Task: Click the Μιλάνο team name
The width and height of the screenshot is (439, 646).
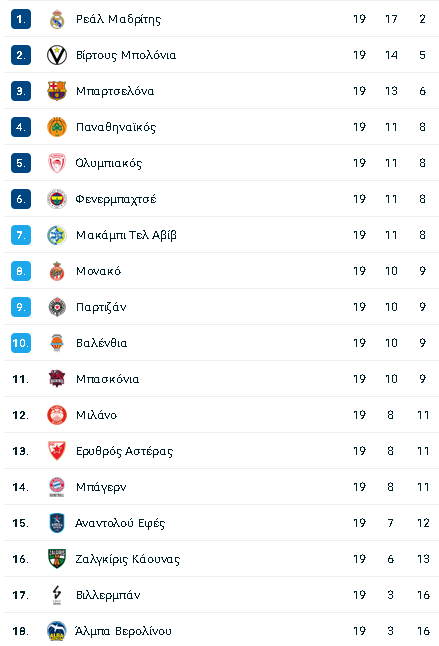Action: click(96, 415)
